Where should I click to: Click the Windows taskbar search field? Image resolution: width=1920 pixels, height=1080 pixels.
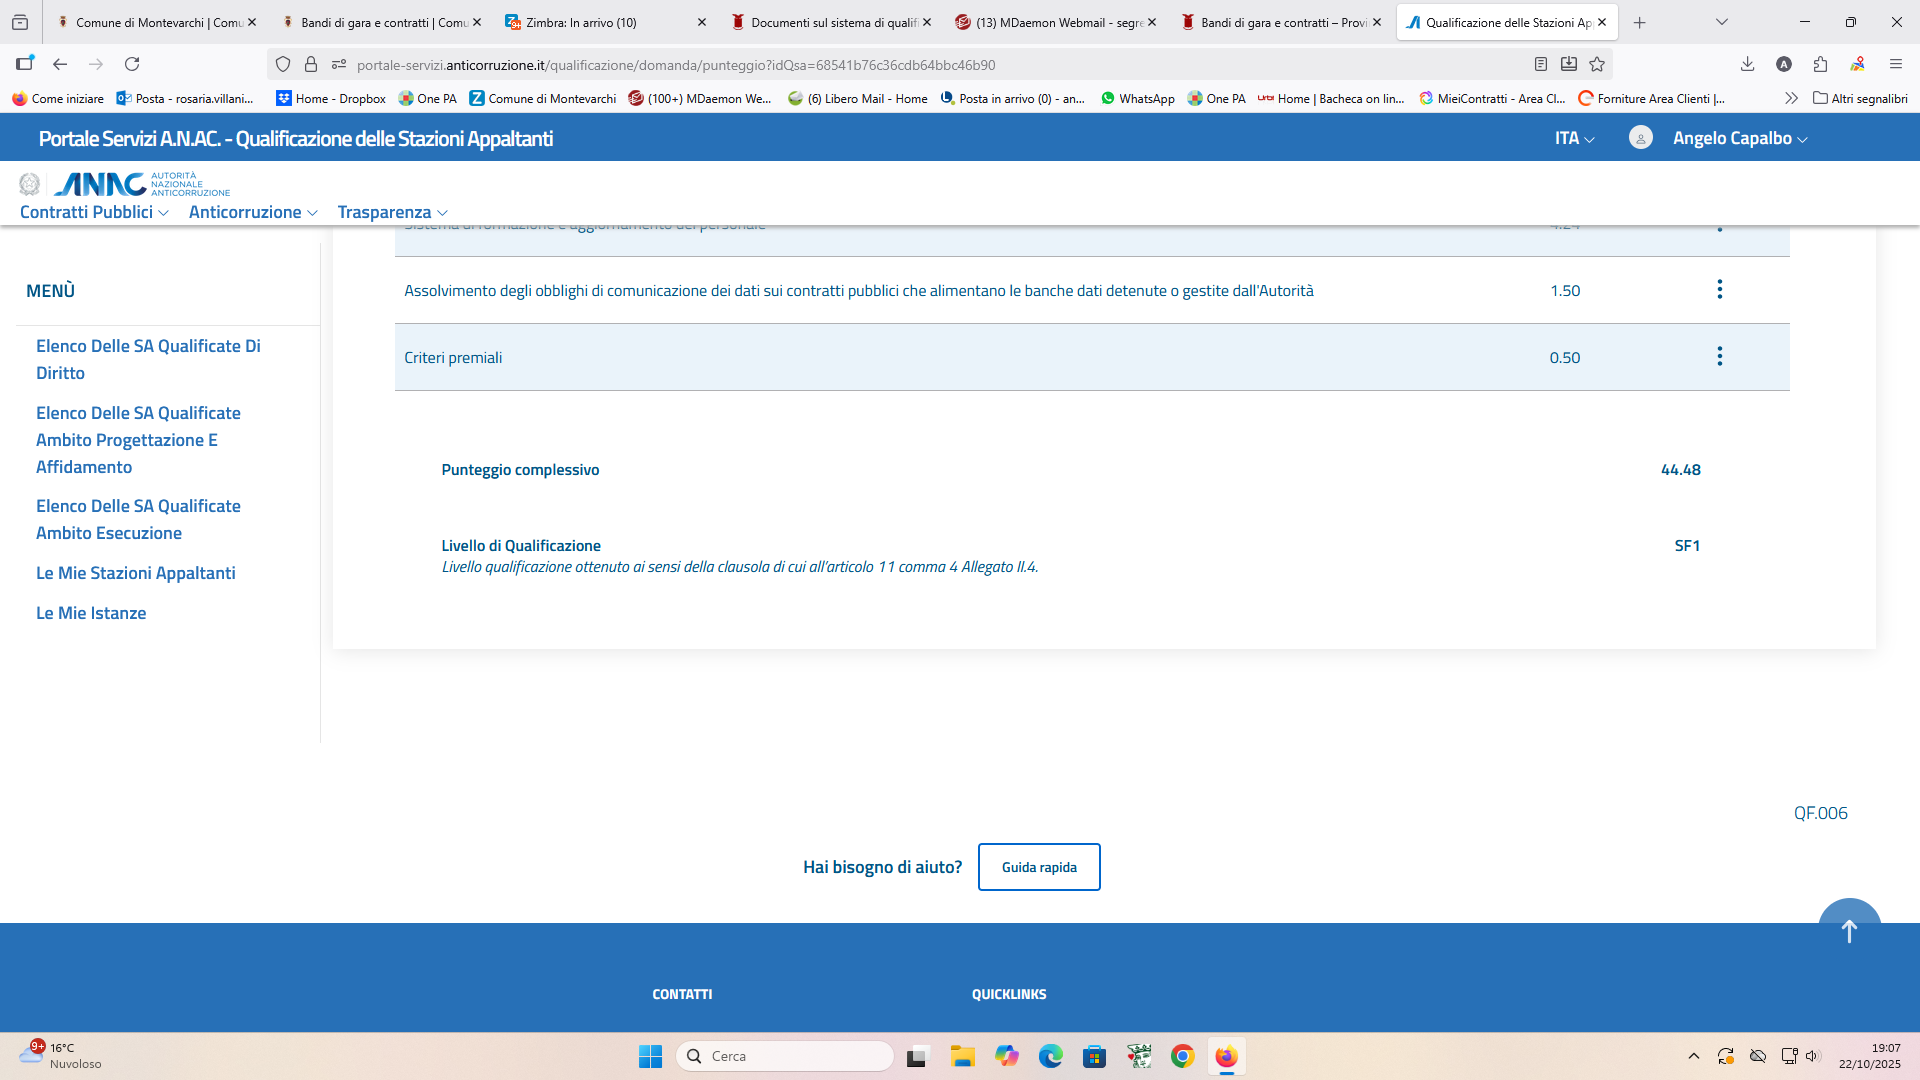[785, 1056]
